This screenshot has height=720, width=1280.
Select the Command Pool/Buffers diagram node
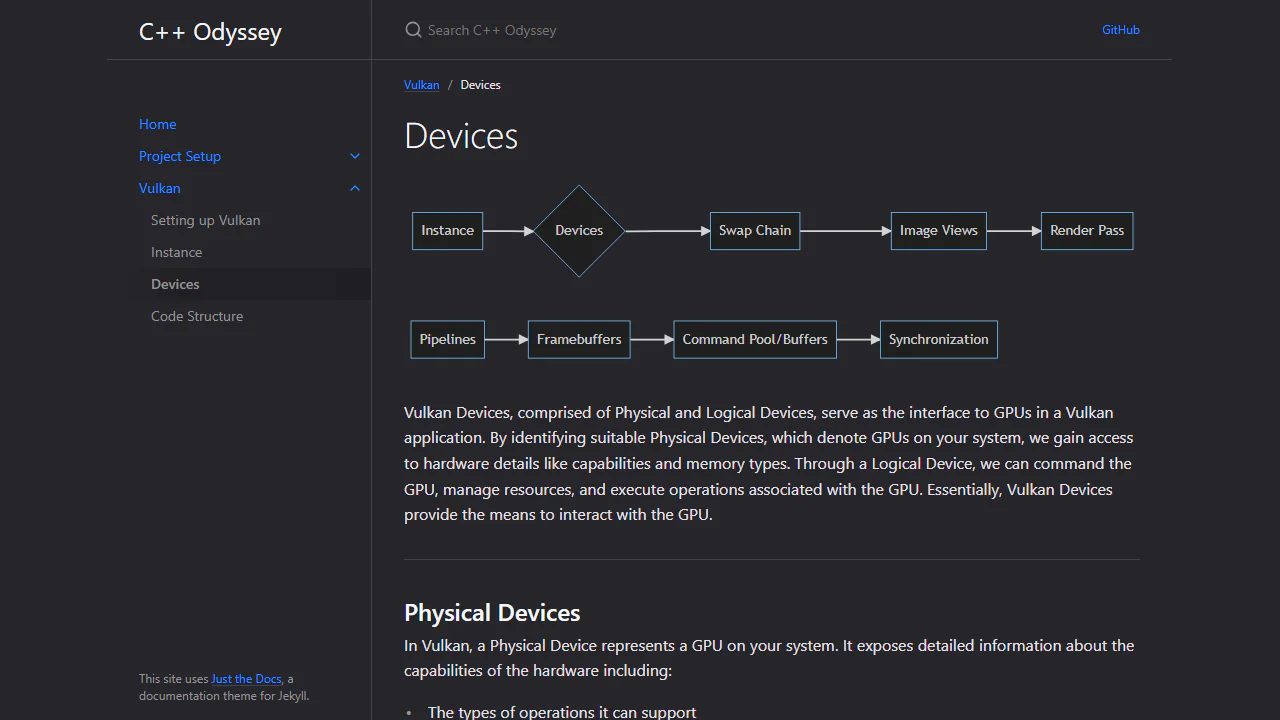coord(754,339)
